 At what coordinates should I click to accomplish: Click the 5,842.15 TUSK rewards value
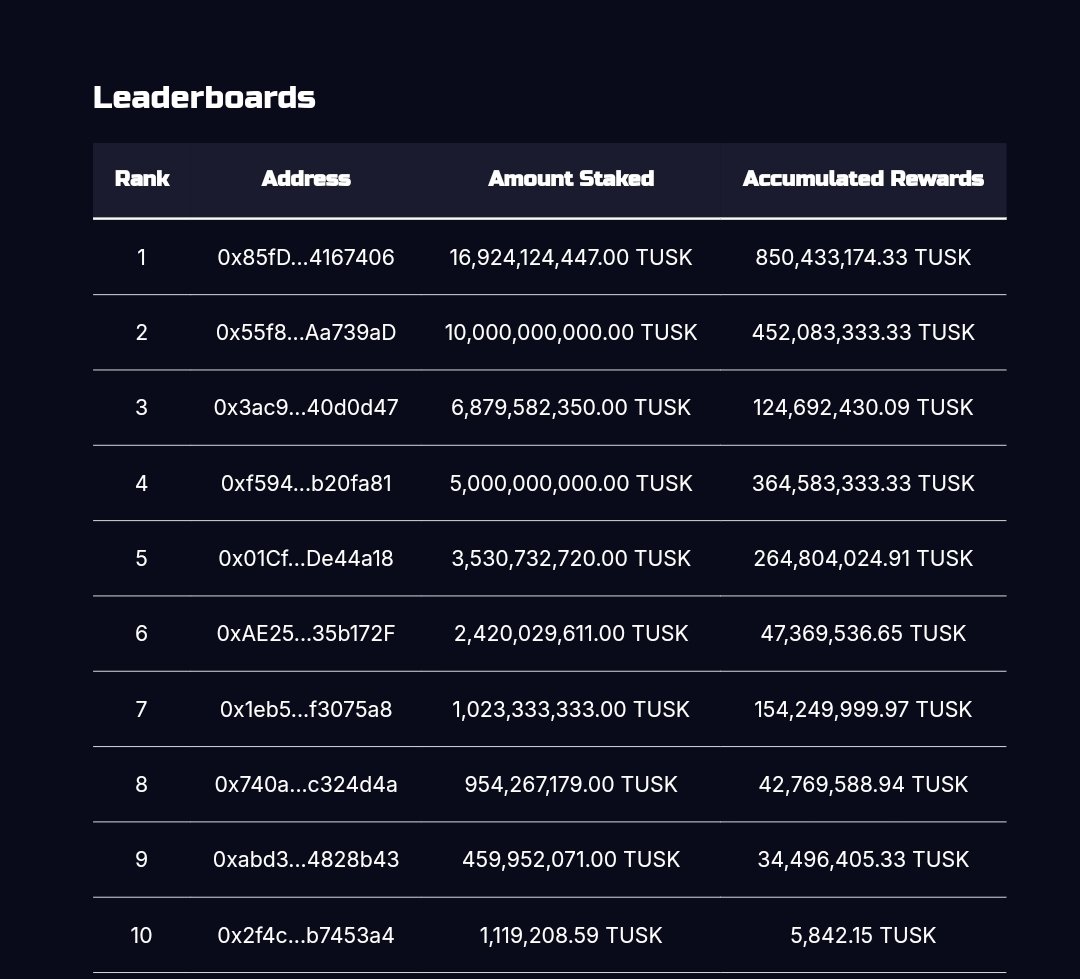(863, 936)
